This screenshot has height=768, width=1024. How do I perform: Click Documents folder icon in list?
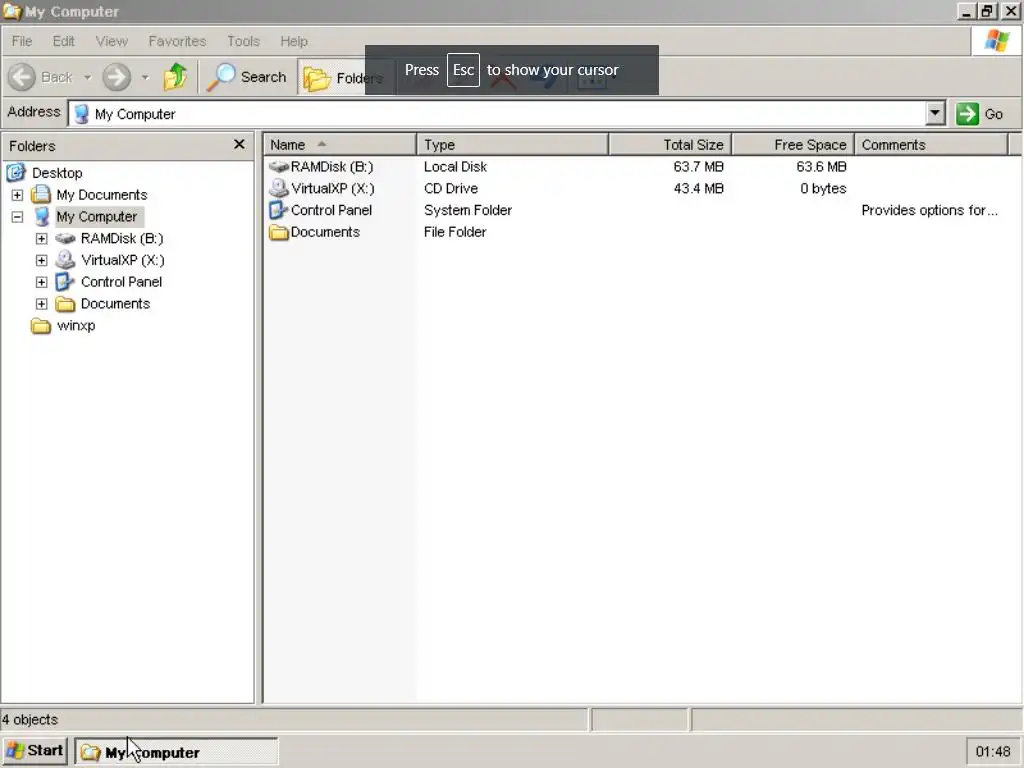(x=279, y=232)
